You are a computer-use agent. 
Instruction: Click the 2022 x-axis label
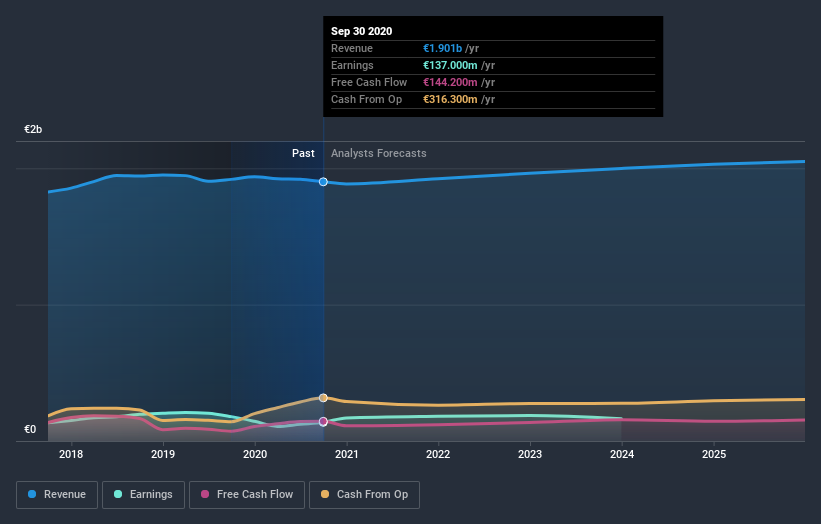coord(438,454)
